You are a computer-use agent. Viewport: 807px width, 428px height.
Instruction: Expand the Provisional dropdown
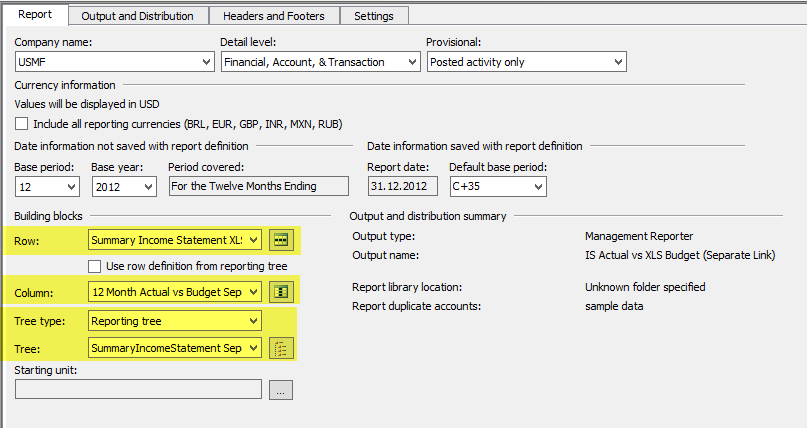coord(617,62)
